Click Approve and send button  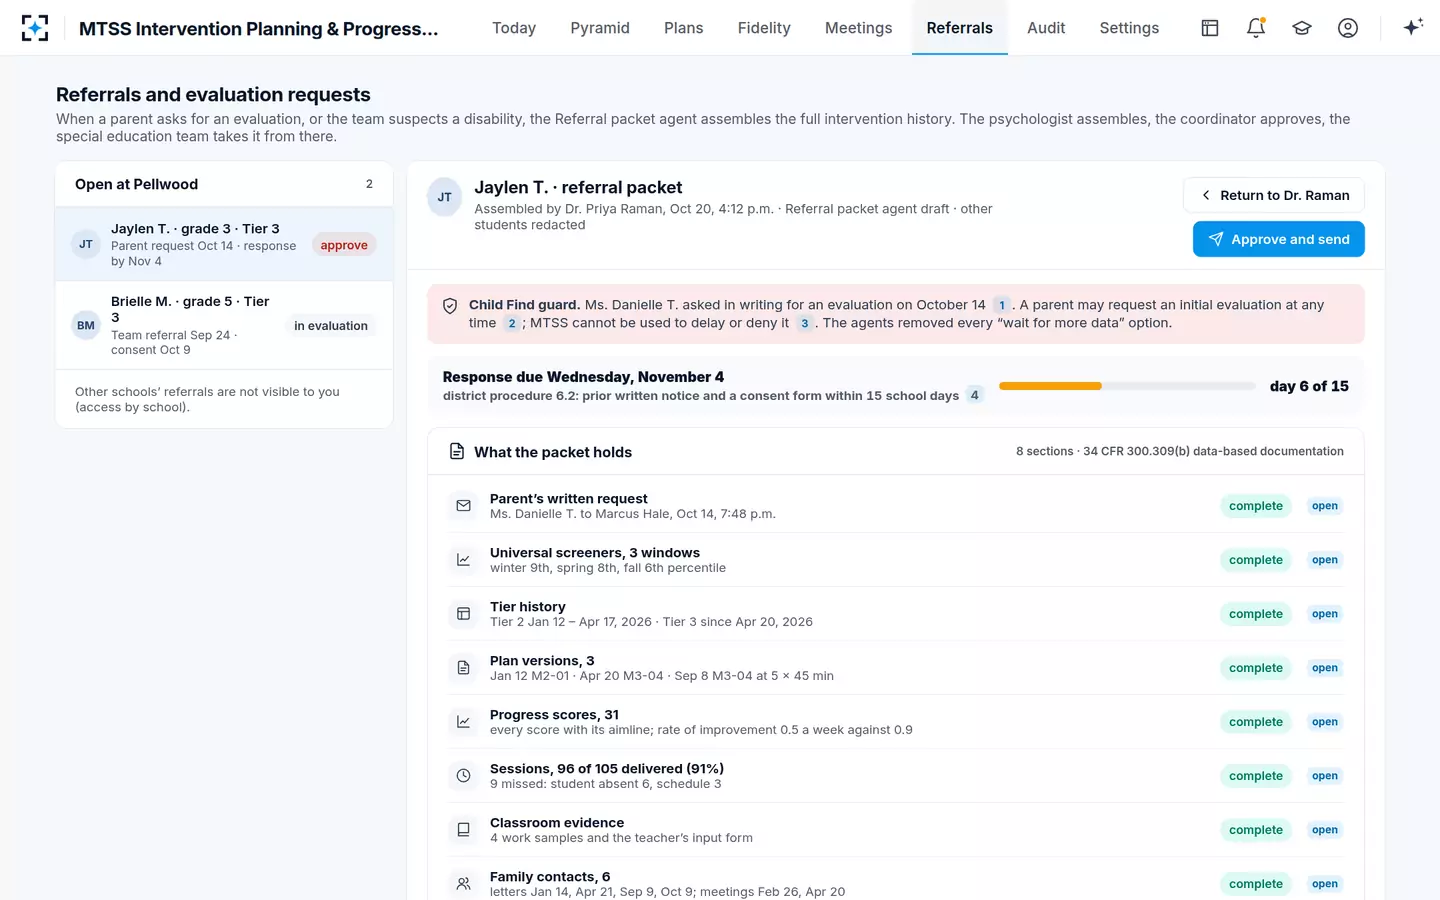point(1278,239)
